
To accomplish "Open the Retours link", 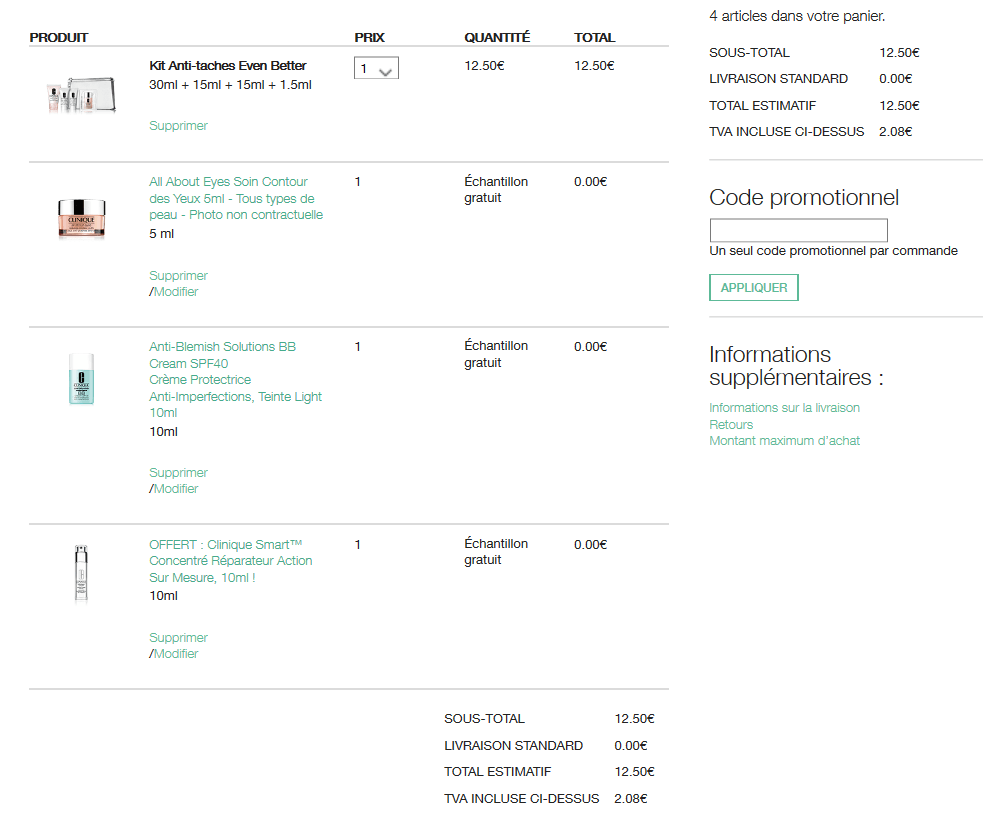I will [731, 425].
